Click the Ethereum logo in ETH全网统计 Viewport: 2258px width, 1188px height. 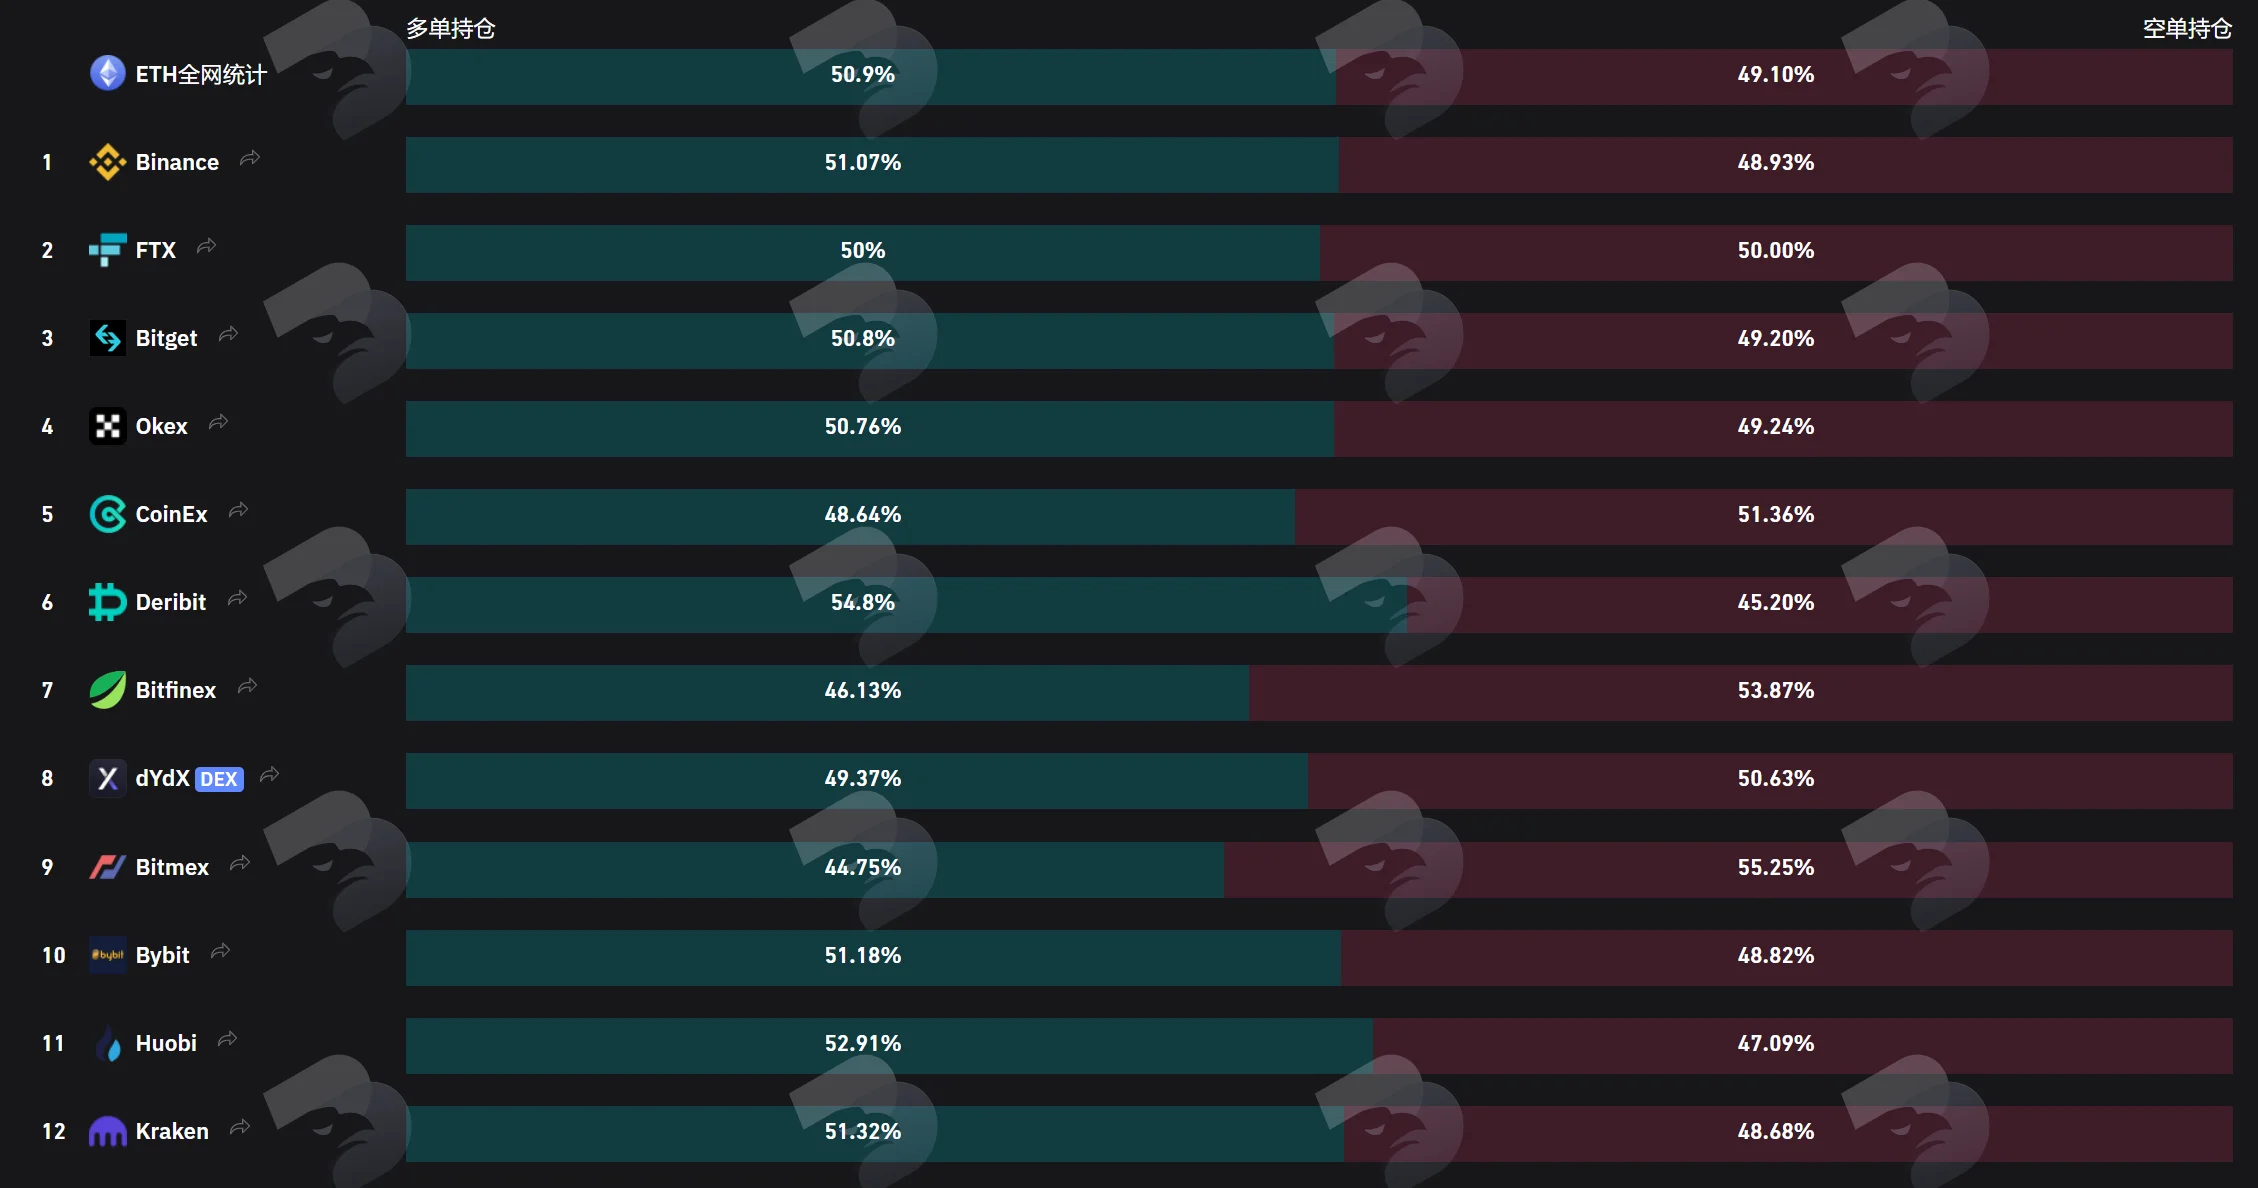[x=108, y=73]
